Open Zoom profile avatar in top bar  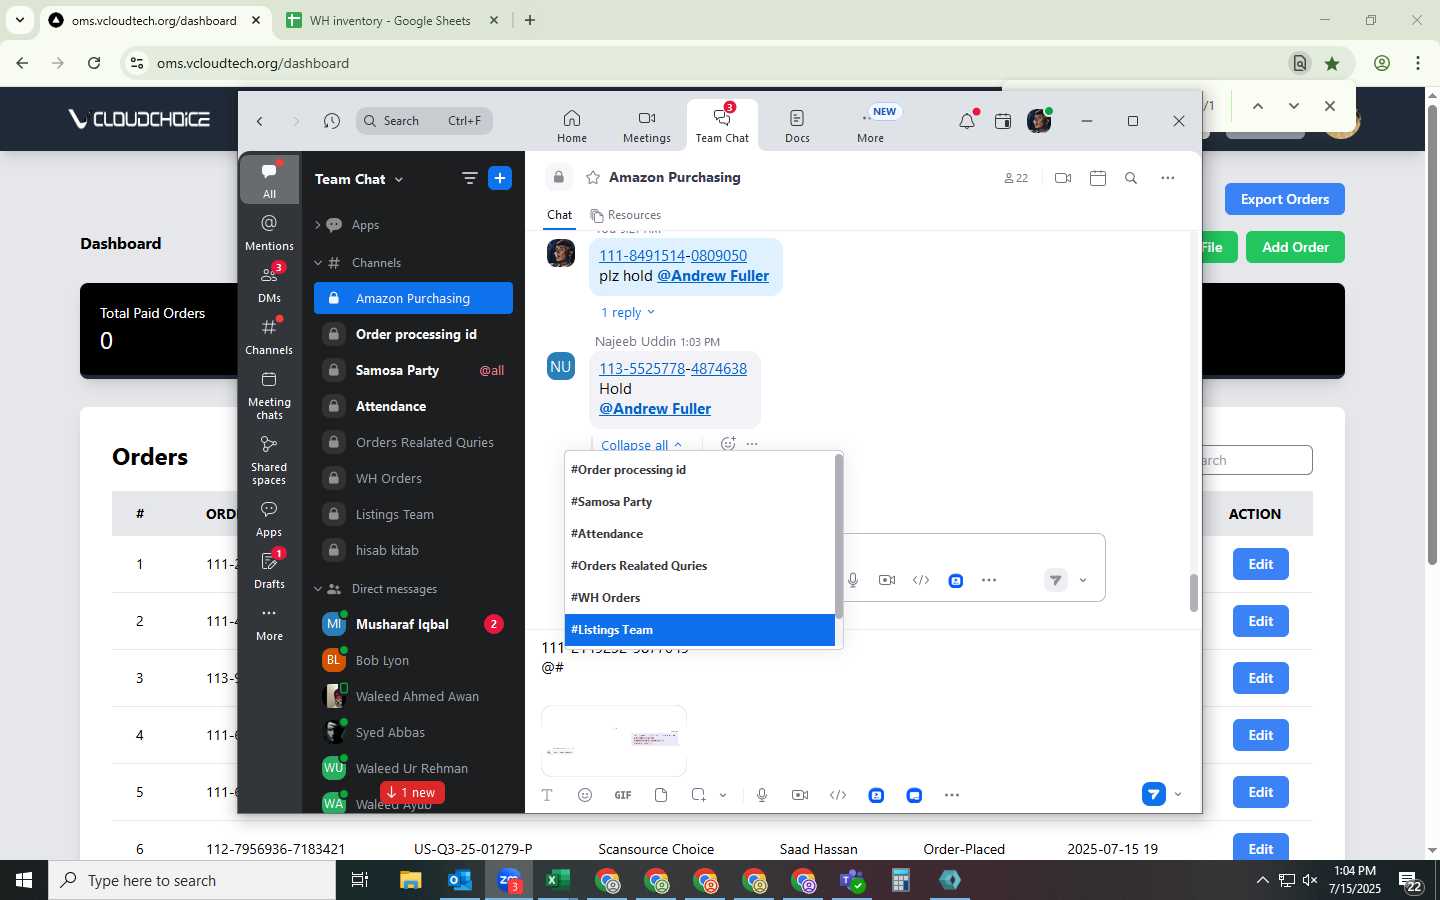1039,121
